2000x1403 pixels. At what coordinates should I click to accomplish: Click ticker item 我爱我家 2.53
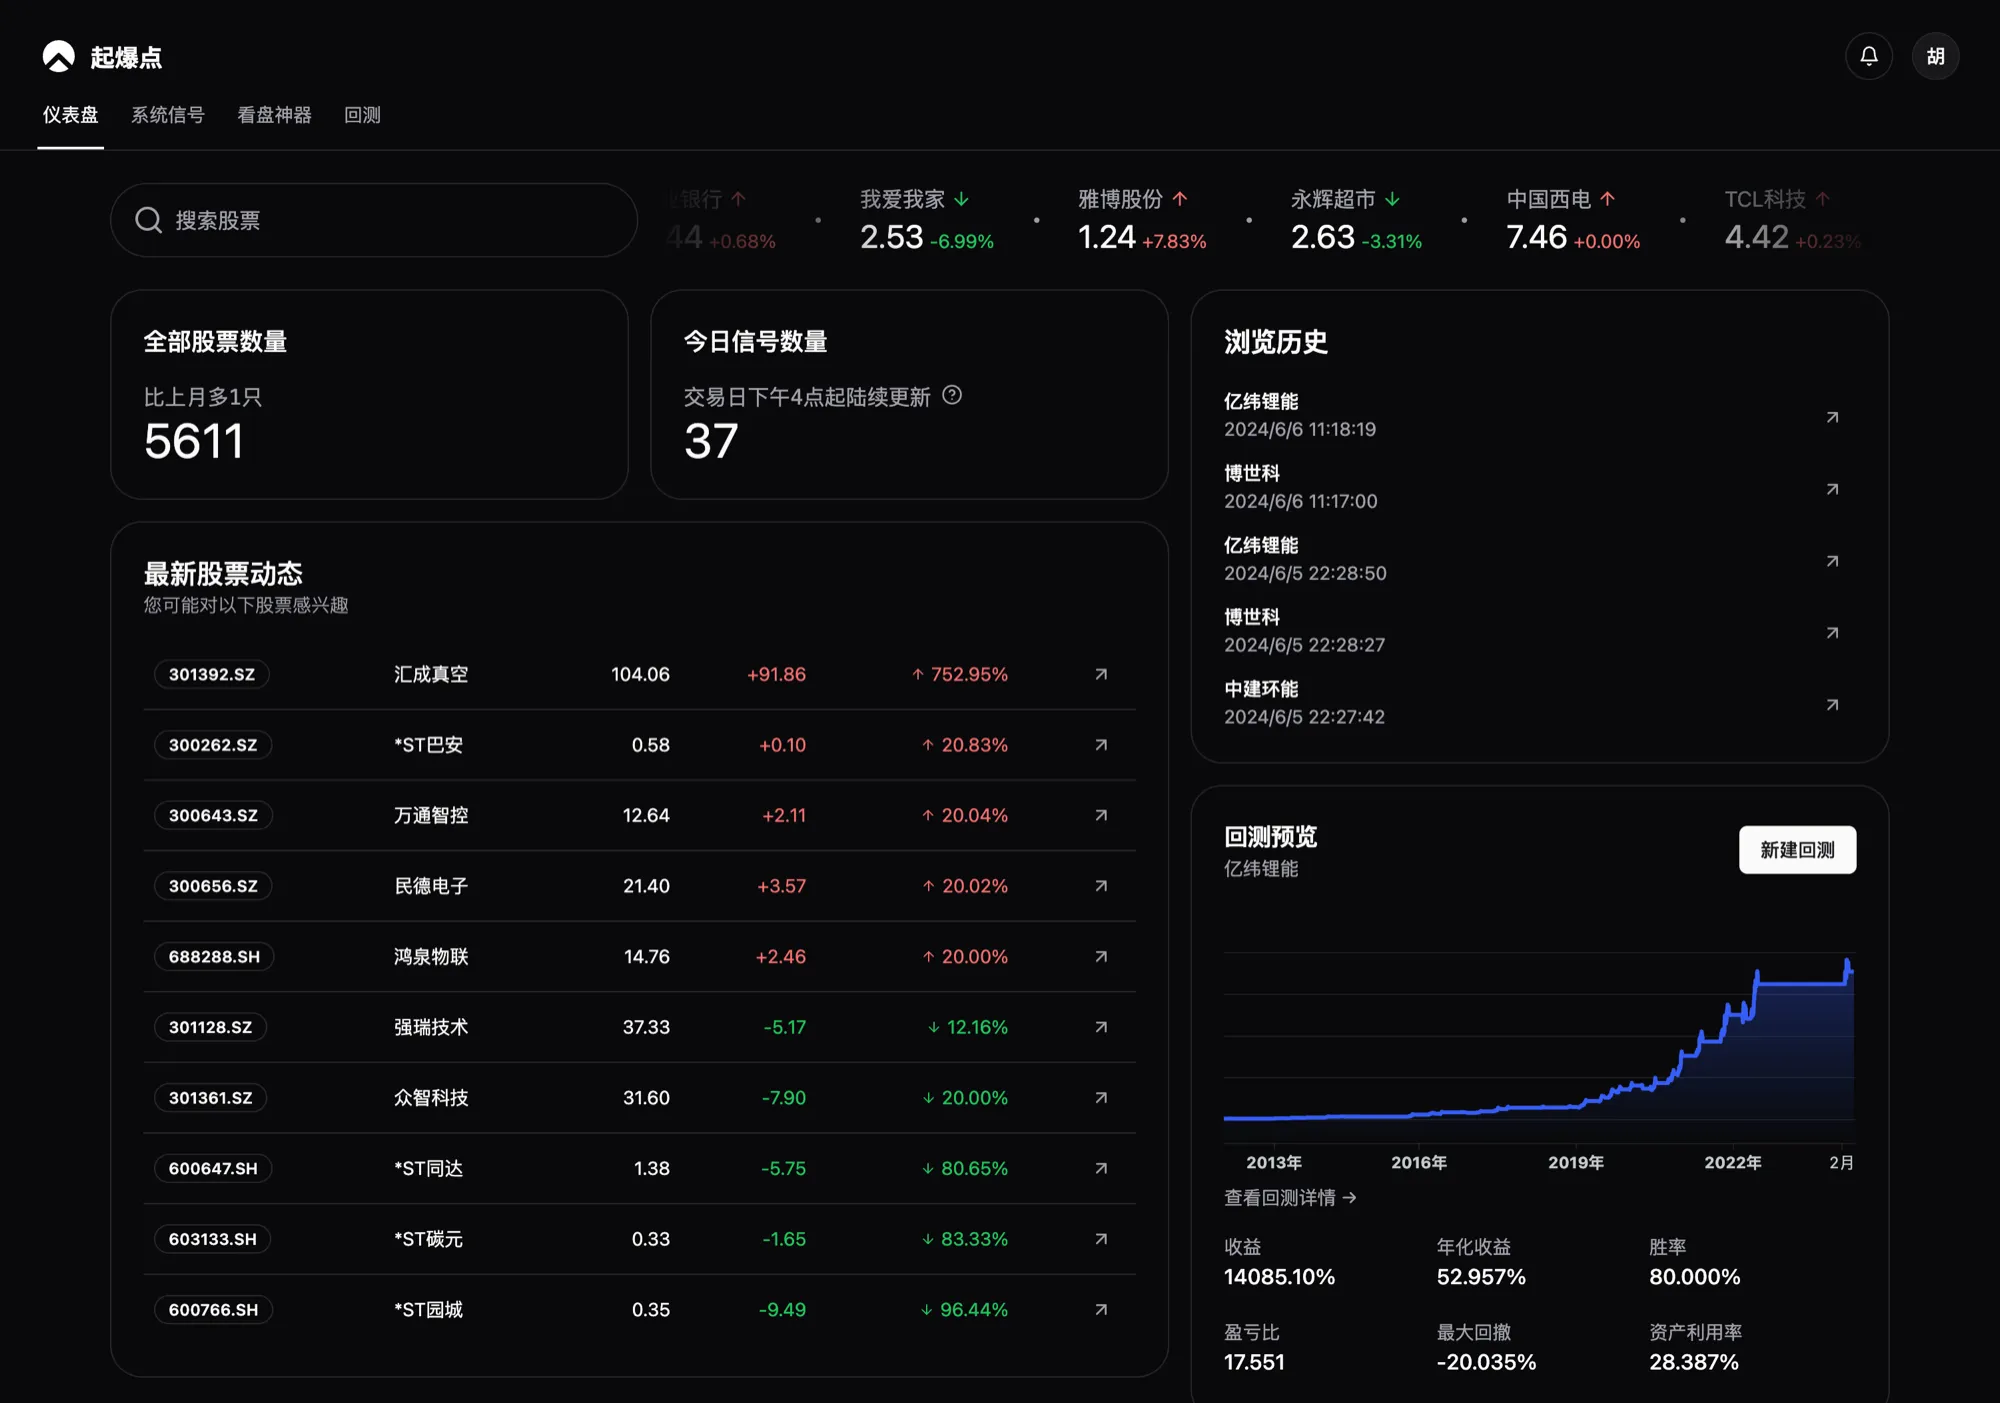927,220
